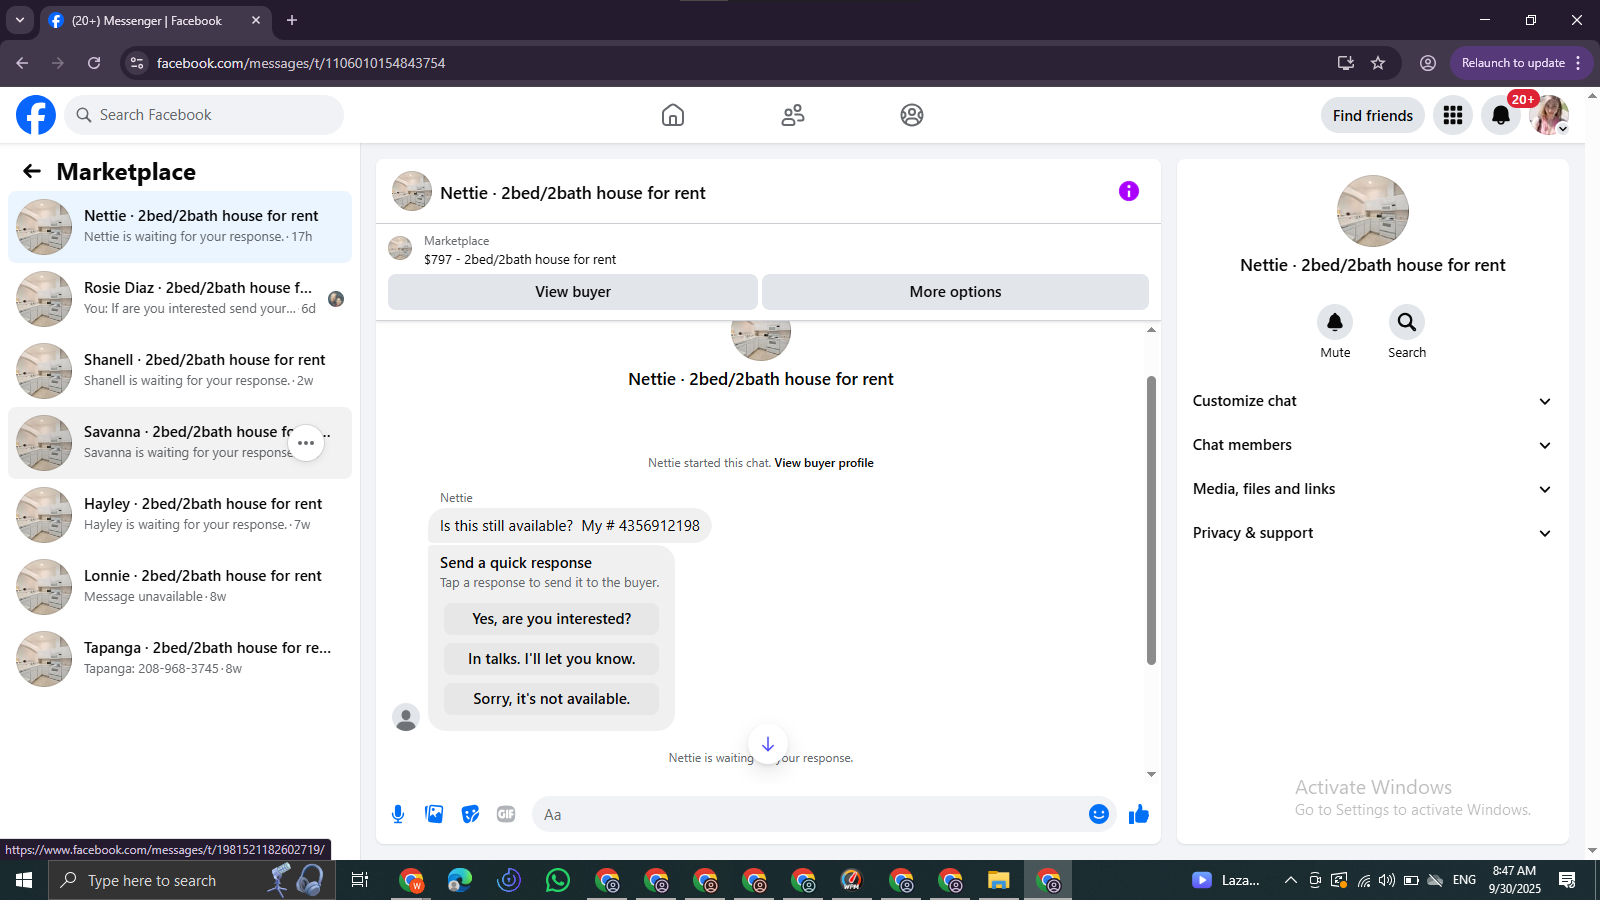Open File Explorer from the taskbar
Screen dimensions: 1600x900
coord(998,880)
